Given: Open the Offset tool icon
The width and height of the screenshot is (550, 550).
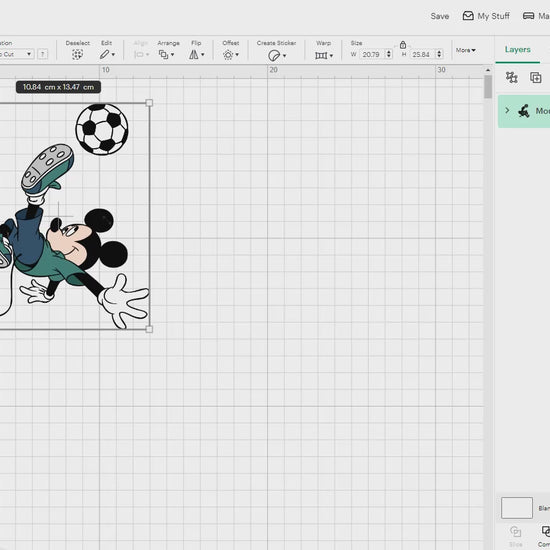Looking at the screenshot, I should [x=228, y=55].
